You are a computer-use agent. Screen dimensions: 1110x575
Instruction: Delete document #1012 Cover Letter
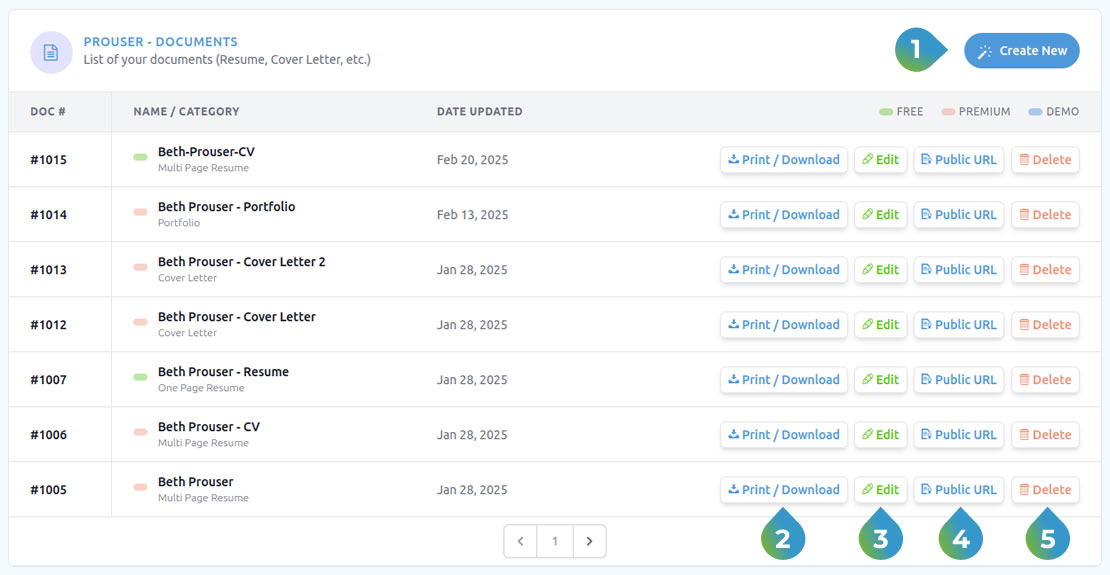point(1045,325)
